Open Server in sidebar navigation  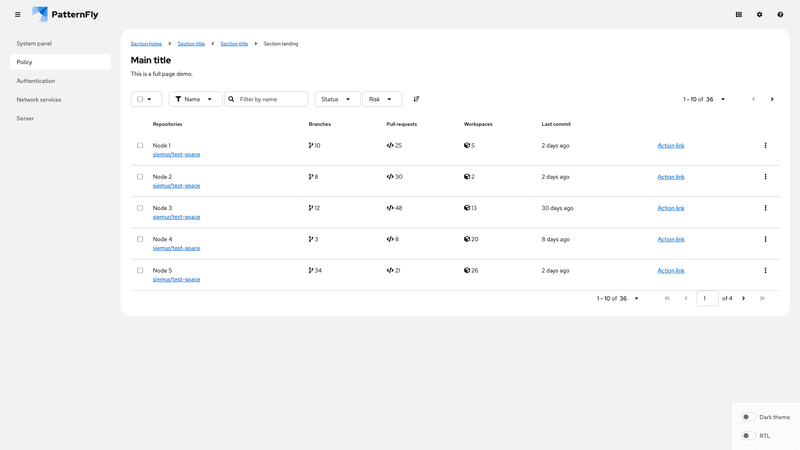coord(60,118)
